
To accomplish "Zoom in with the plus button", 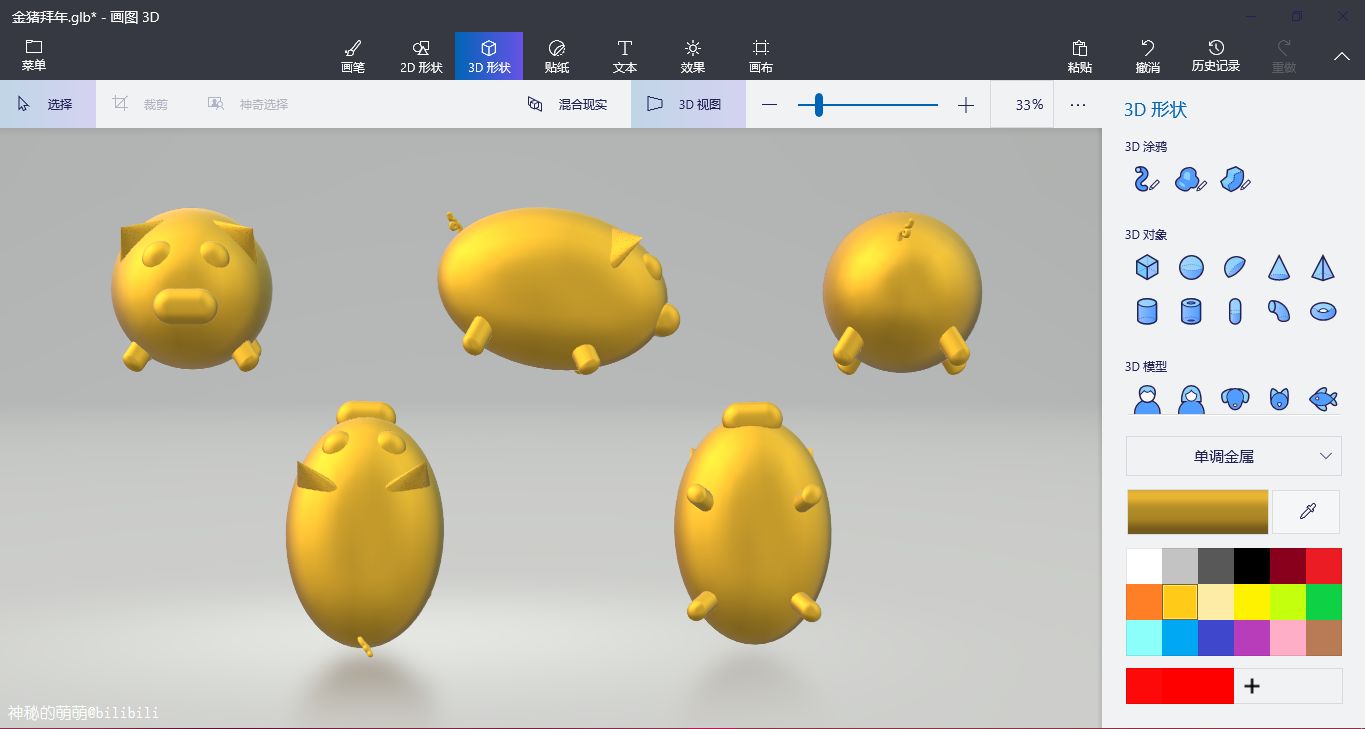I will tap(966, 105).
